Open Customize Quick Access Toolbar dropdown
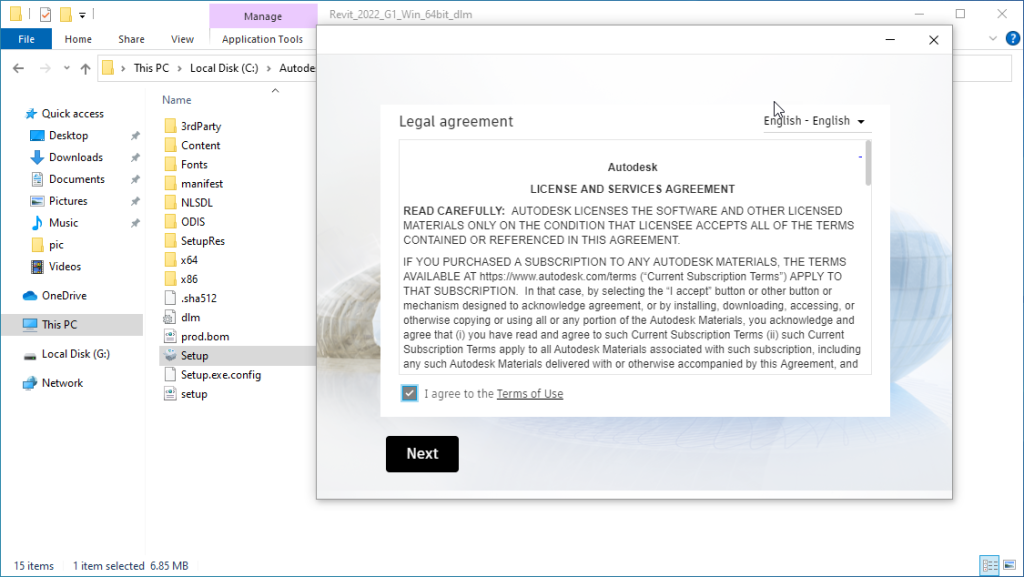This screenshot has width=1024, height=577. click(x=82, y=14)
